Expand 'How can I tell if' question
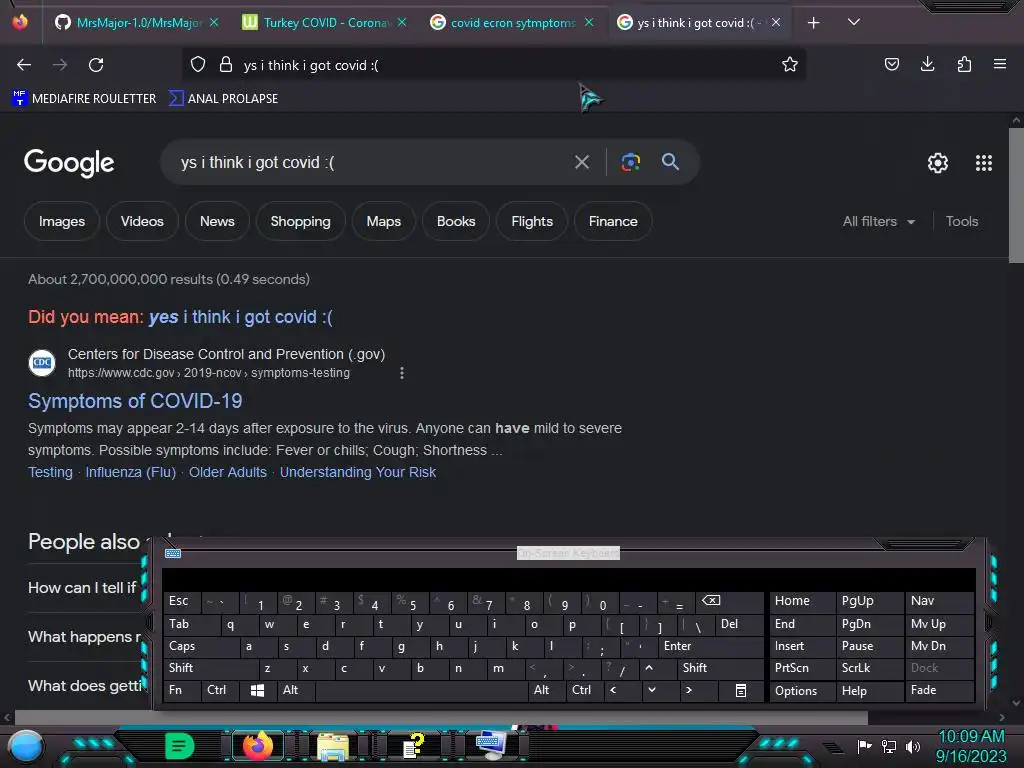The width and height of the screenshot is (1024, 768). [x=82, y=588]
